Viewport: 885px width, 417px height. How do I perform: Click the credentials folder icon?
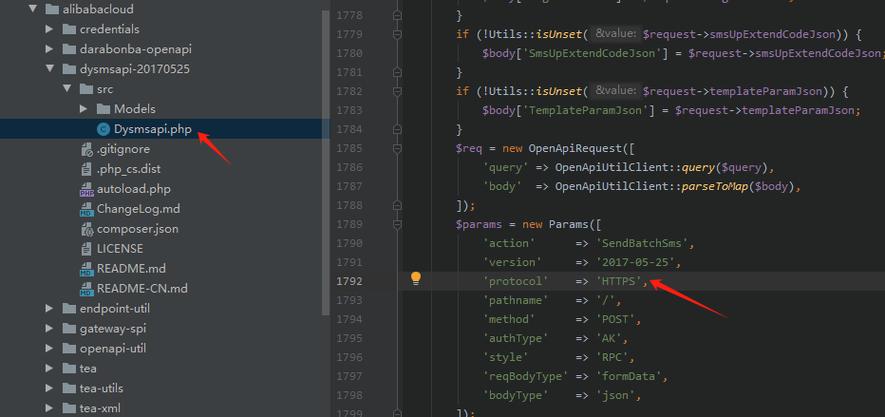click(x=69, y=29)
